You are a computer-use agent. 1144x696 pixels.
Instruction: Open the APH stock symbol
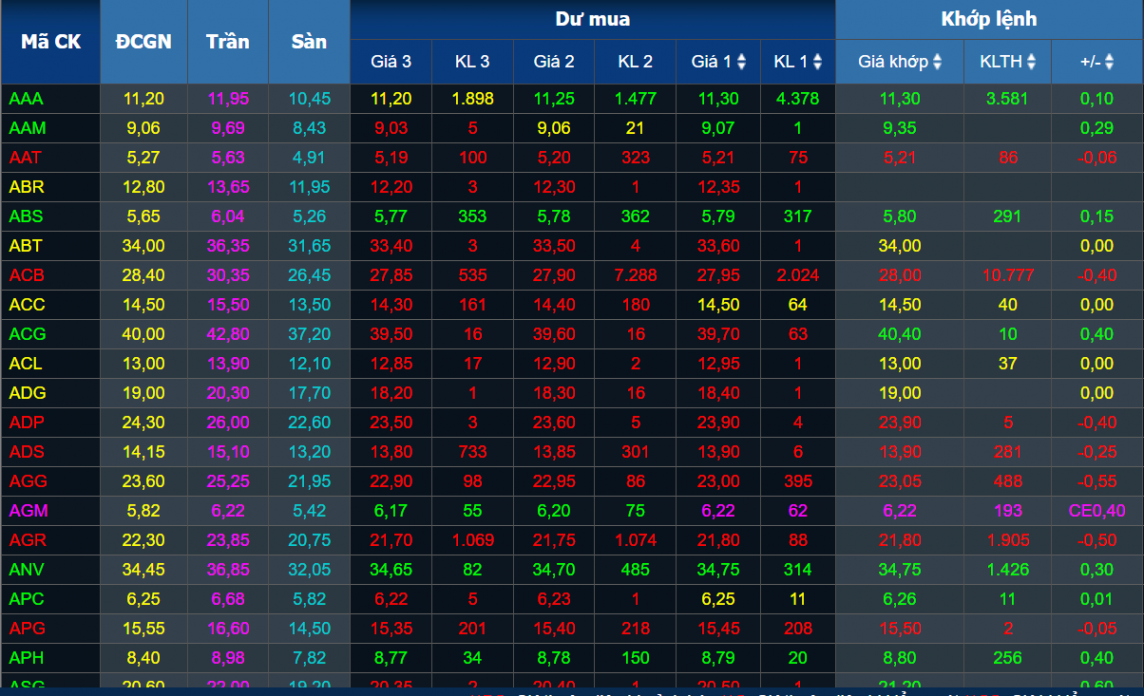pyautogui.click(x=27, y=658)
